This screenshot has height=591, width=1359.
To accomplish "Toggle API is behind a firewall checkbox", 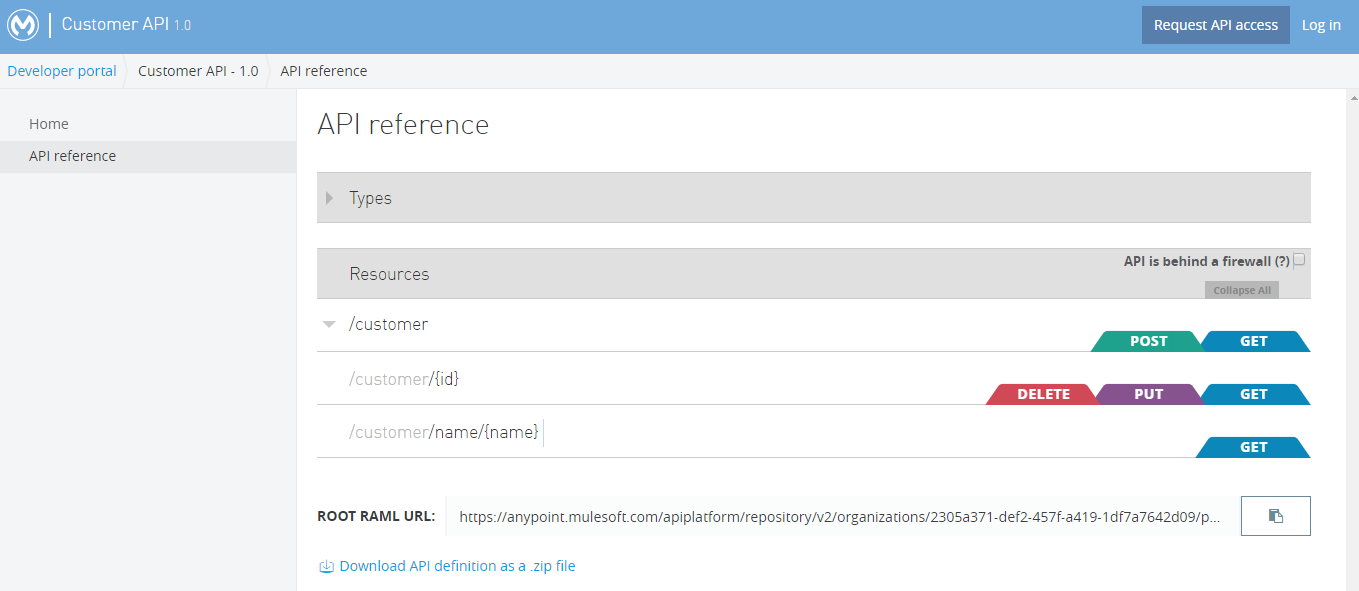I will 1299,261.
